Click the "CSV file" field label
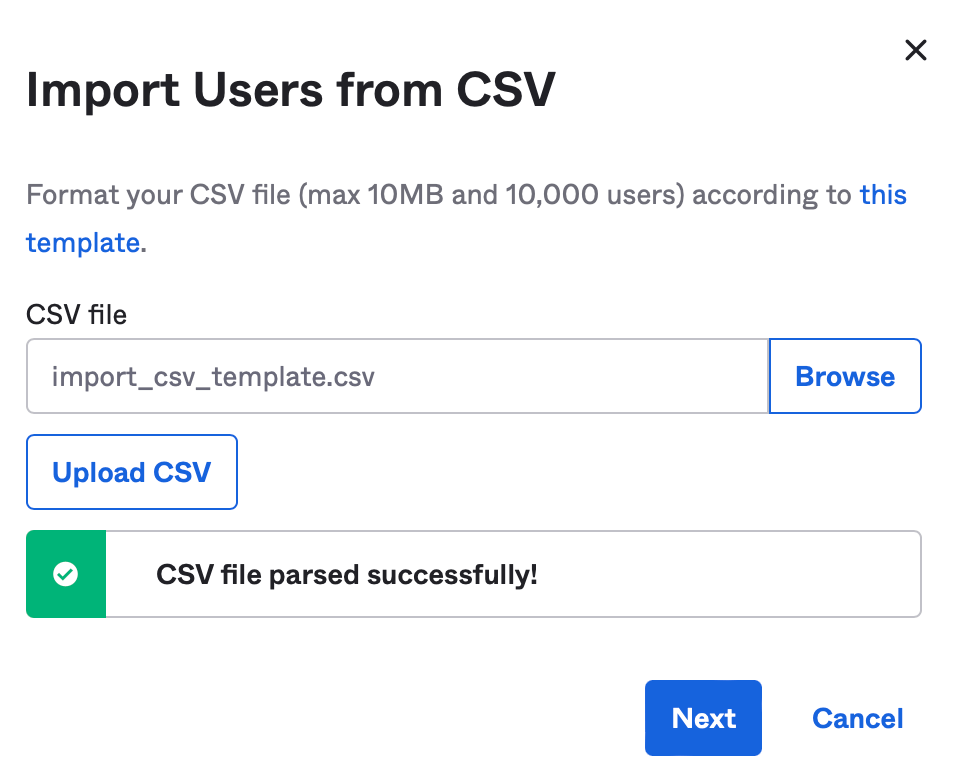This screenshot has height=778, width=956. [76, 316]
